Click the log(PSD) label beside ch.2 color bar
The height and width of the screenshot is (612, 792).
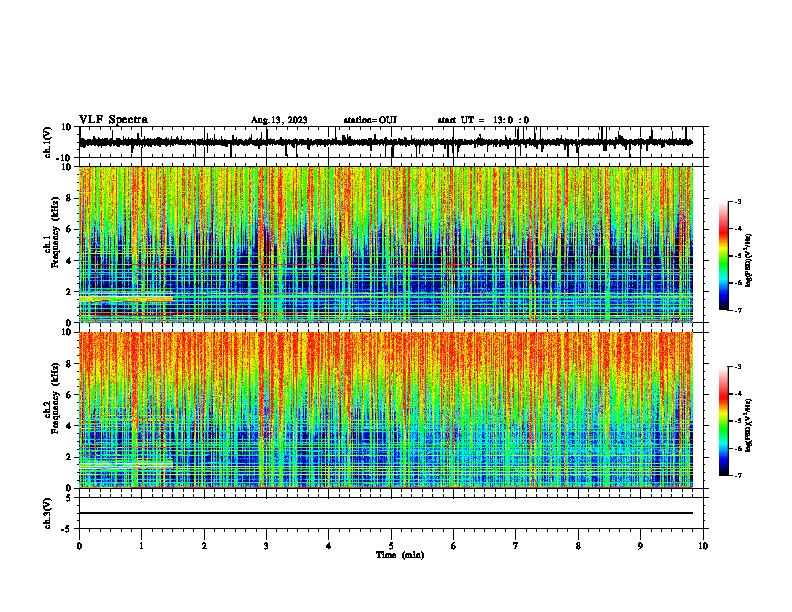click(x=748, y=425)
